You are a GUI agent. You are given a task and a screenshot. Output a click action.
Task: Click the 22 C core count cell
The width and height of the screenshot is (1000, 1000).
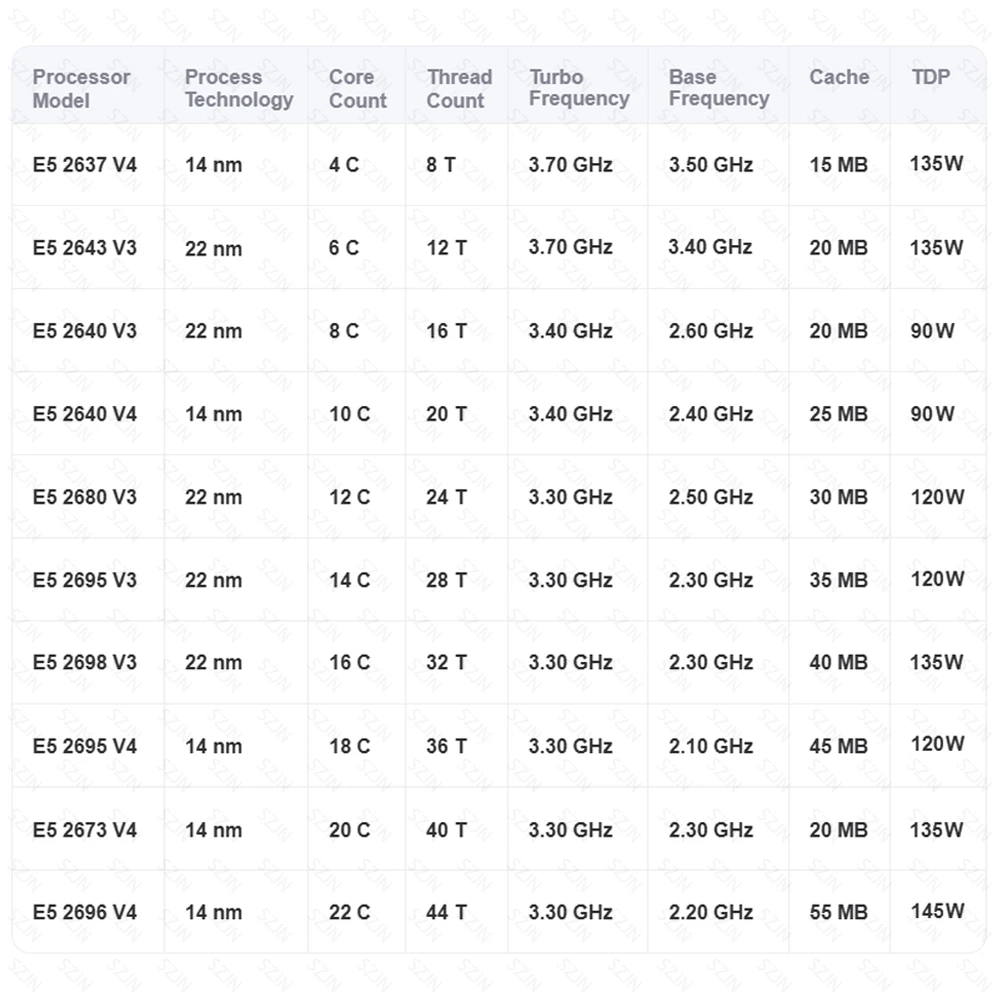point(349,912)
